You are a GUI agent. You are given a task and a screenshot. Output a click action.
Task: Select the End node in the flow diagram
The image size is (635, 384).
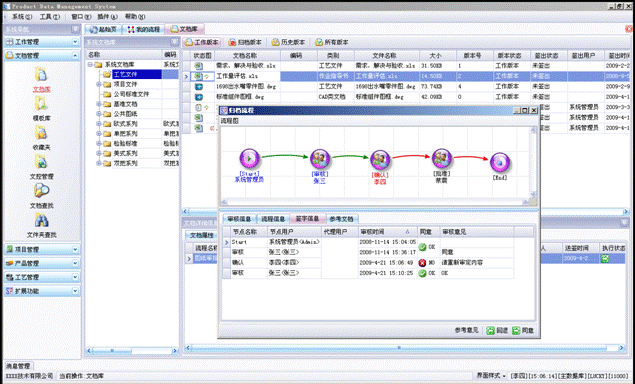click(500, 162)
